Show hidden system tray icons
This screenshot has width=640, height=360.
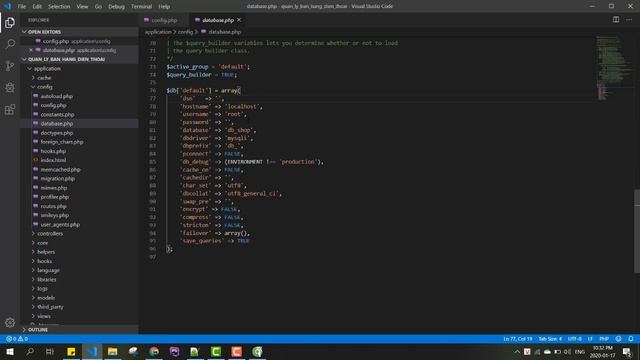pos(517,351)
